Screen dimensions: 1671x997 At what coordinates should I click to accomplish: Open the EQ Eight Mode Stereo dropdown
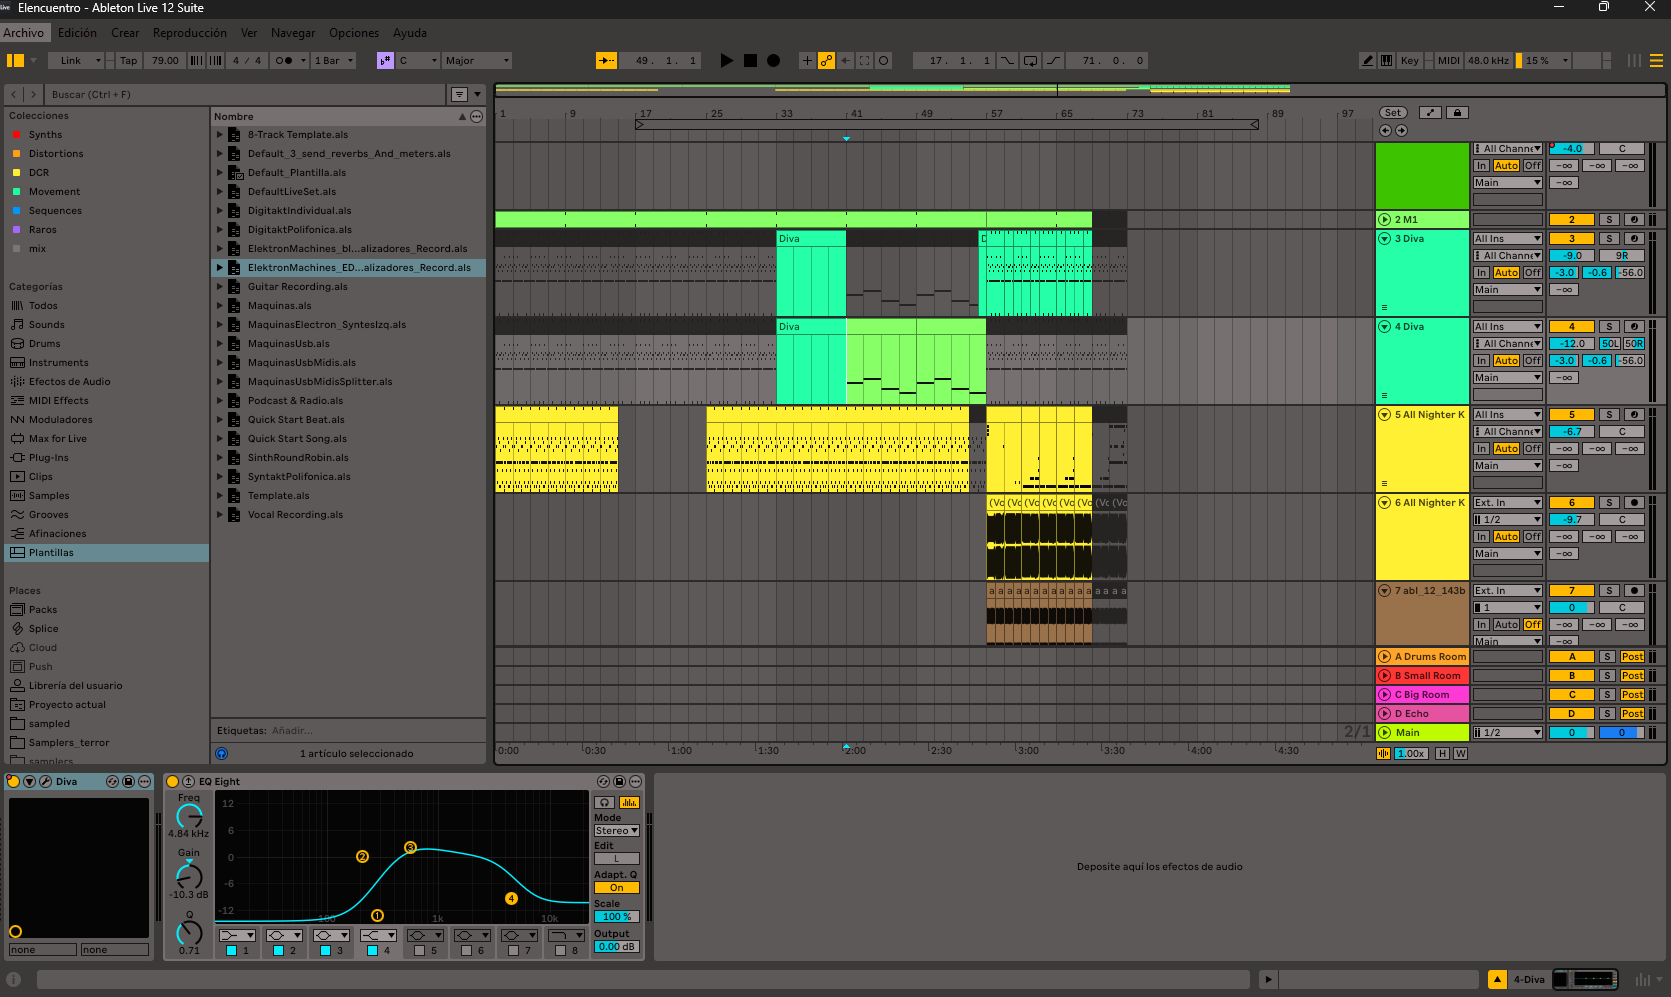[x=617, y=831]
